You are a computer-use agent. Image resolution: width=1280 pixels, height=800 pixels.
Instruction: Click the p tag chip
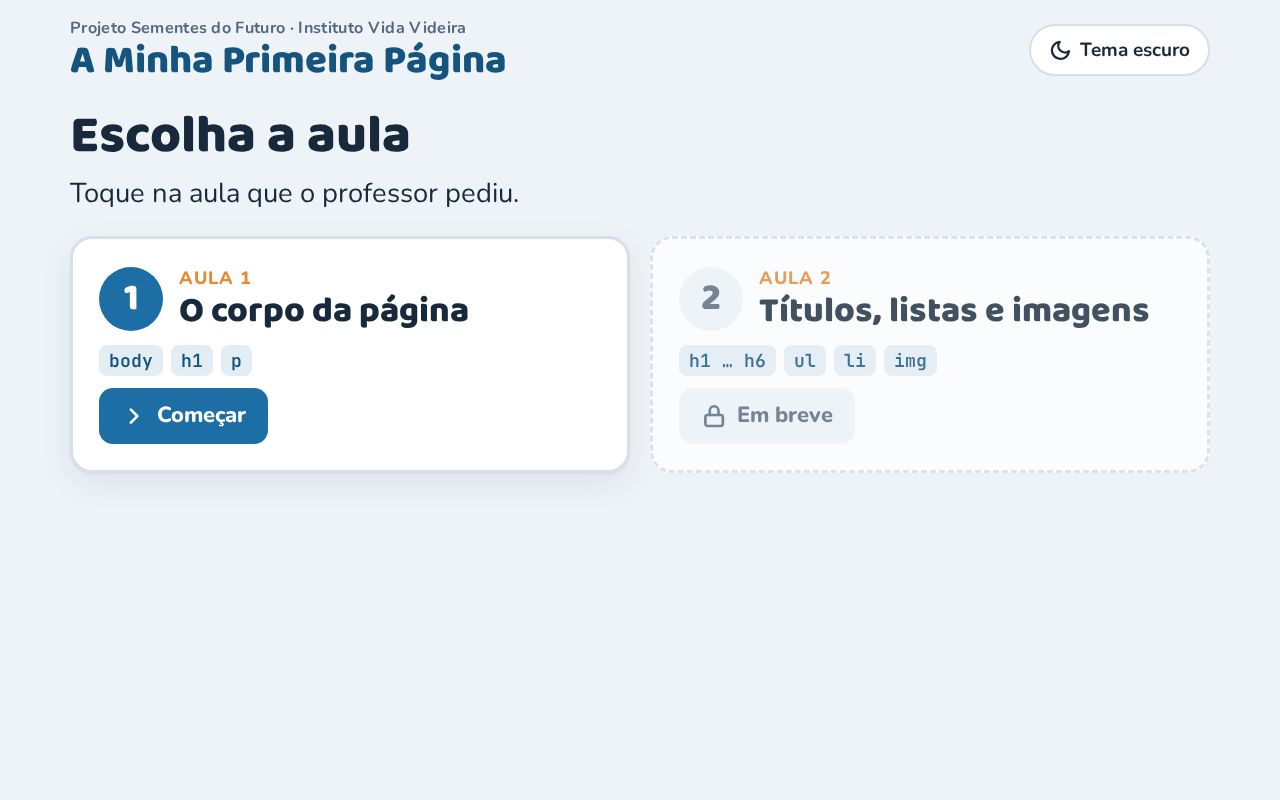[x=236, y=361]
